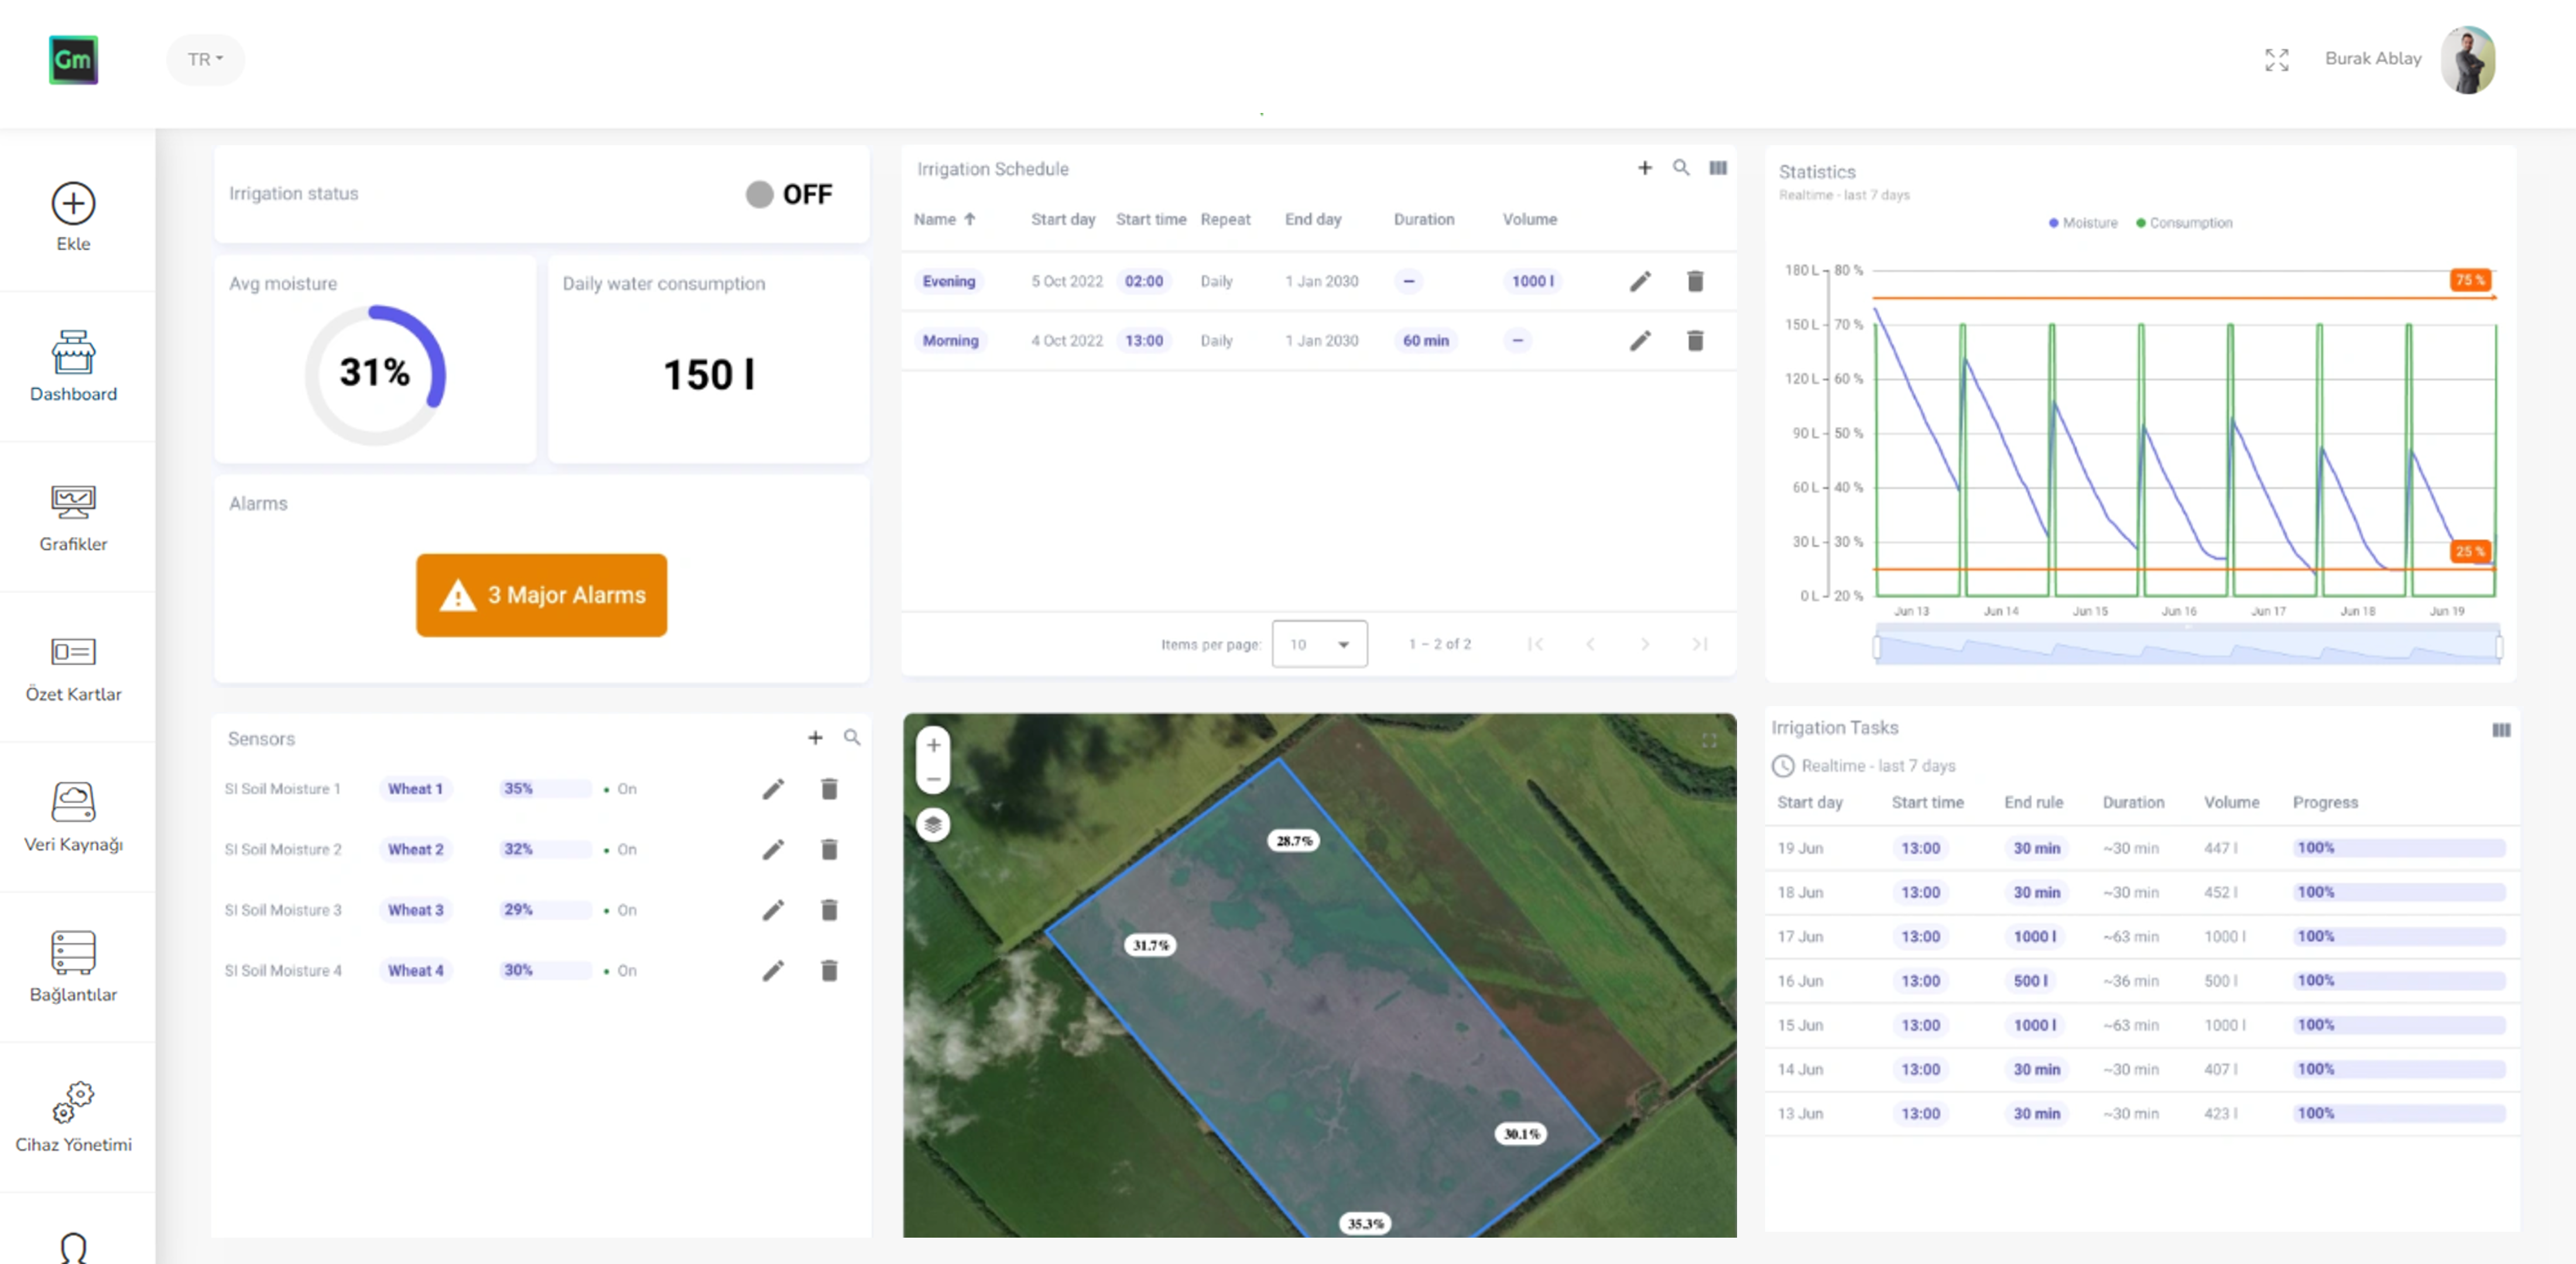
Task: Add a new sensor in the Sensors panel
Action: pos(815,738)
